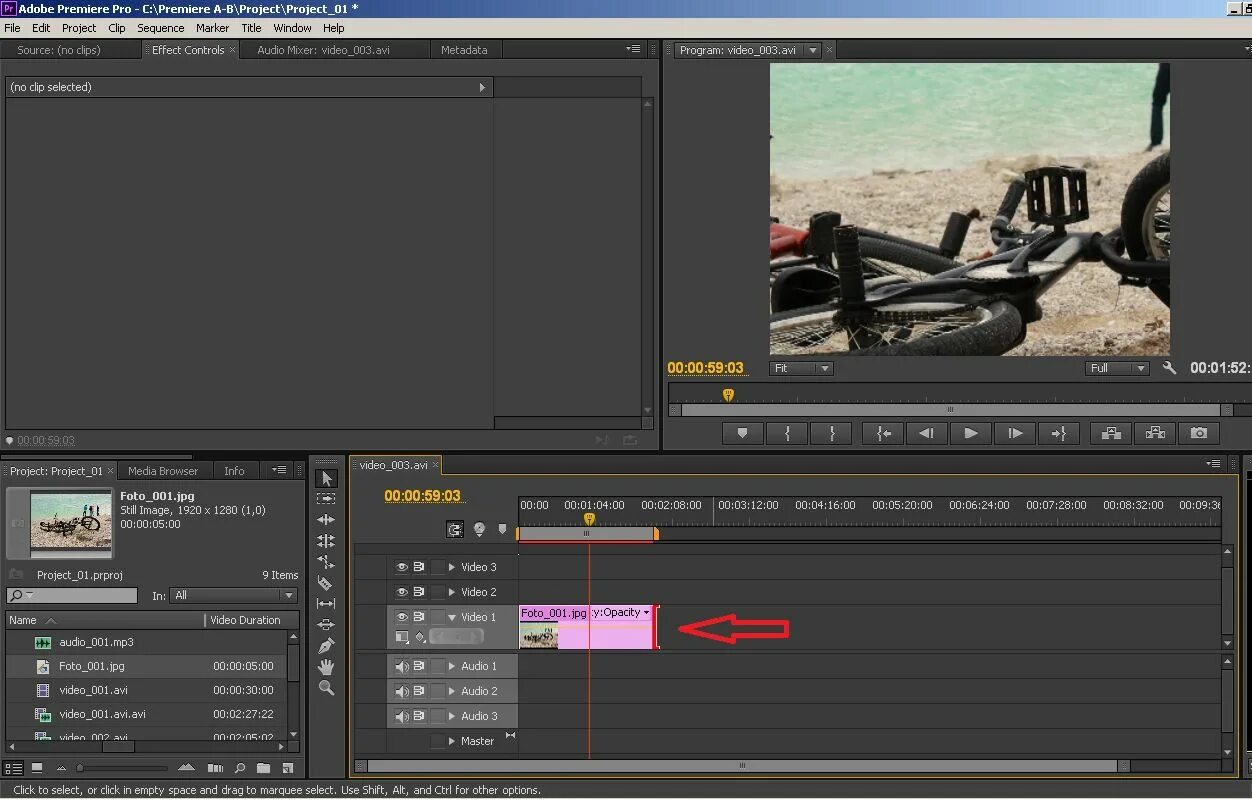The image size is (1252, 800).
Task: Click the Export Frame camera button
Action: [1199, 433]
